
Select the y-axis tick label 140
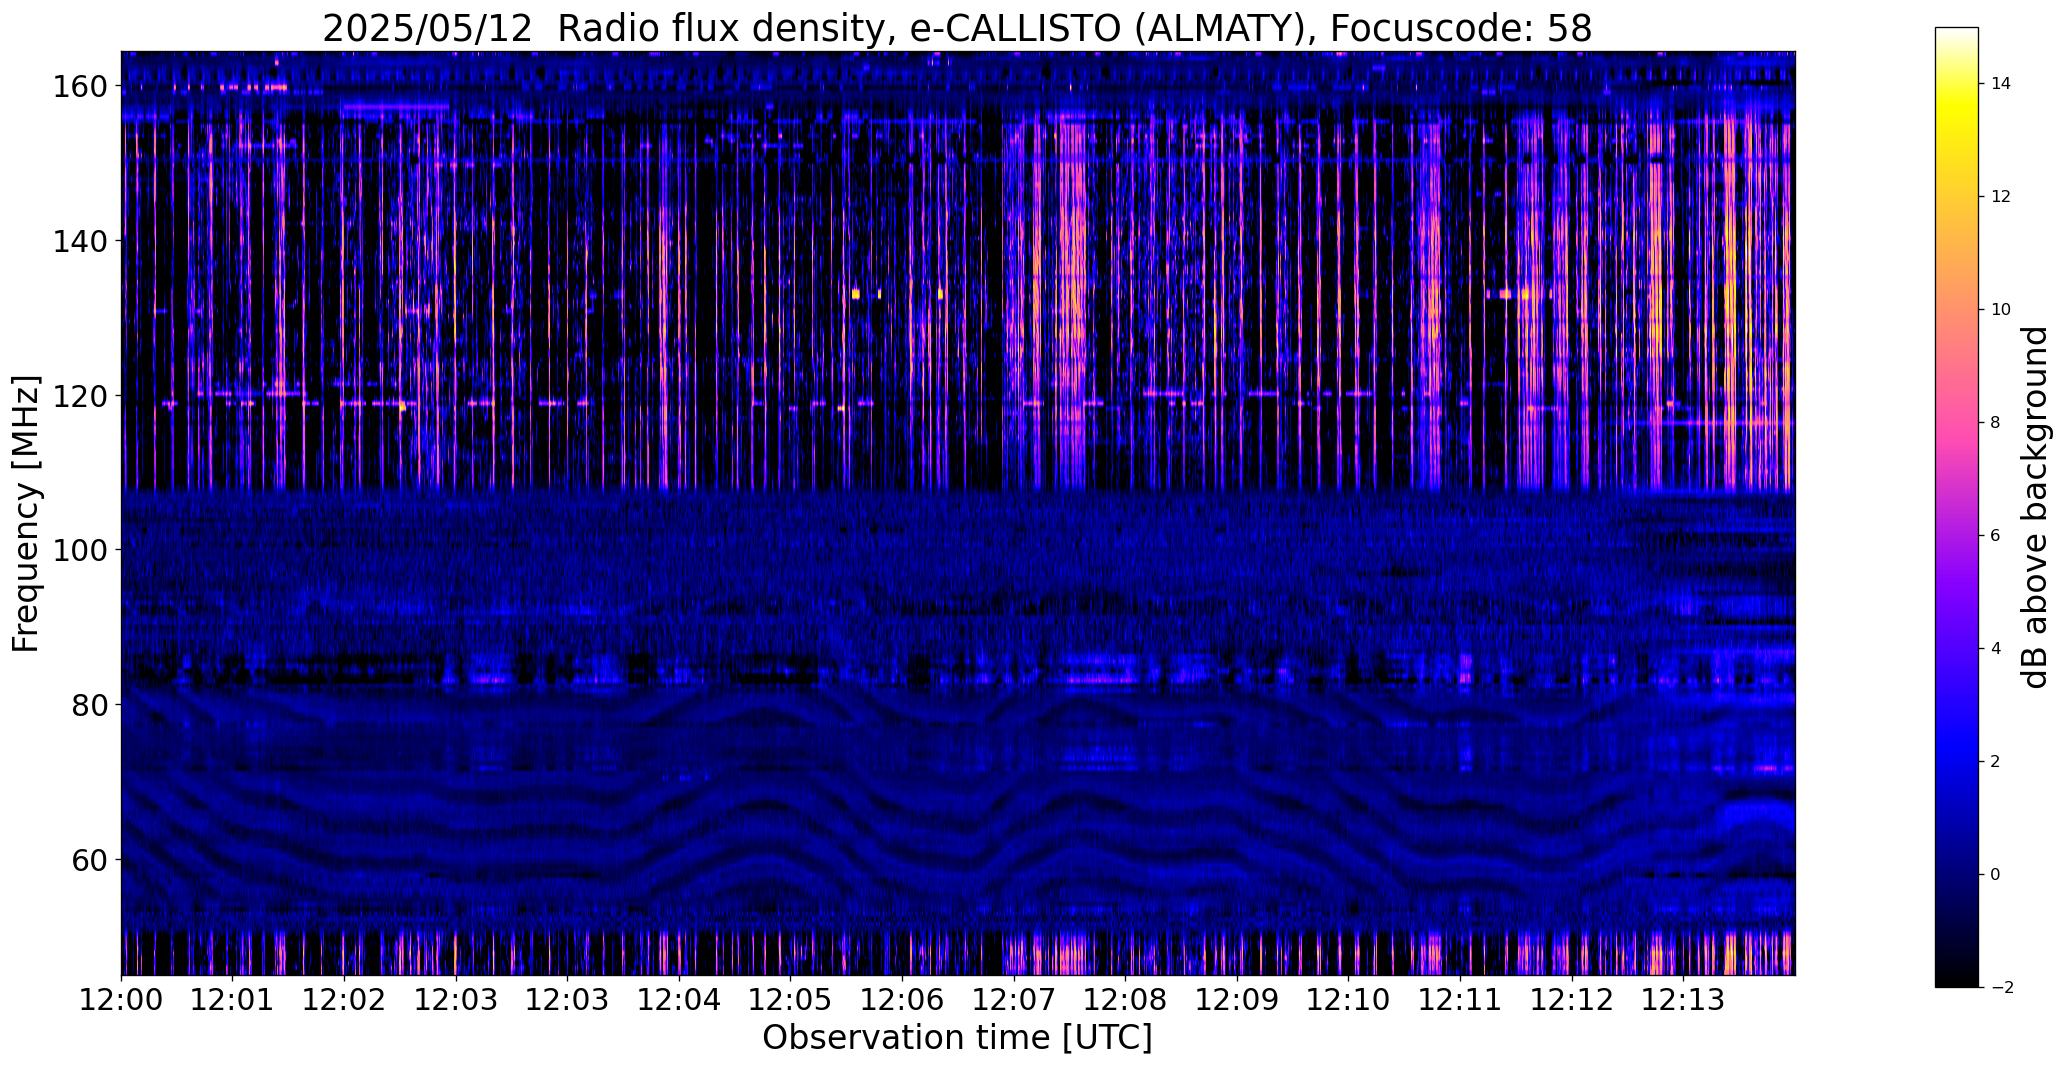pyautogui.click(x=80, y=241)
